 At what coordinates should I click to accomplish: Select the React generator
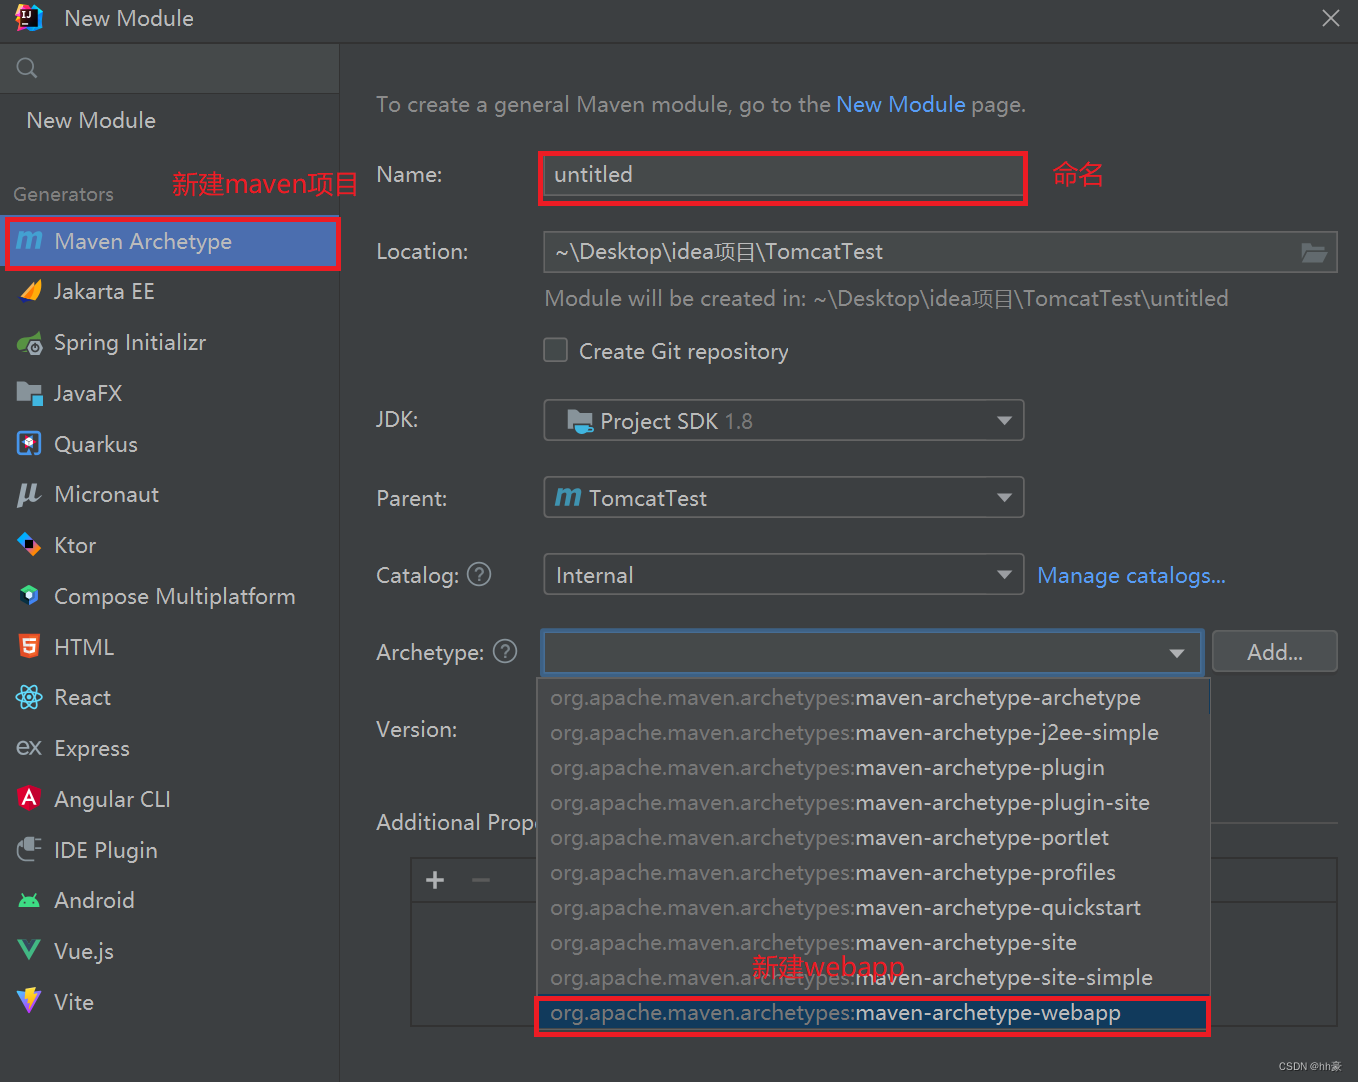(170, 697)
